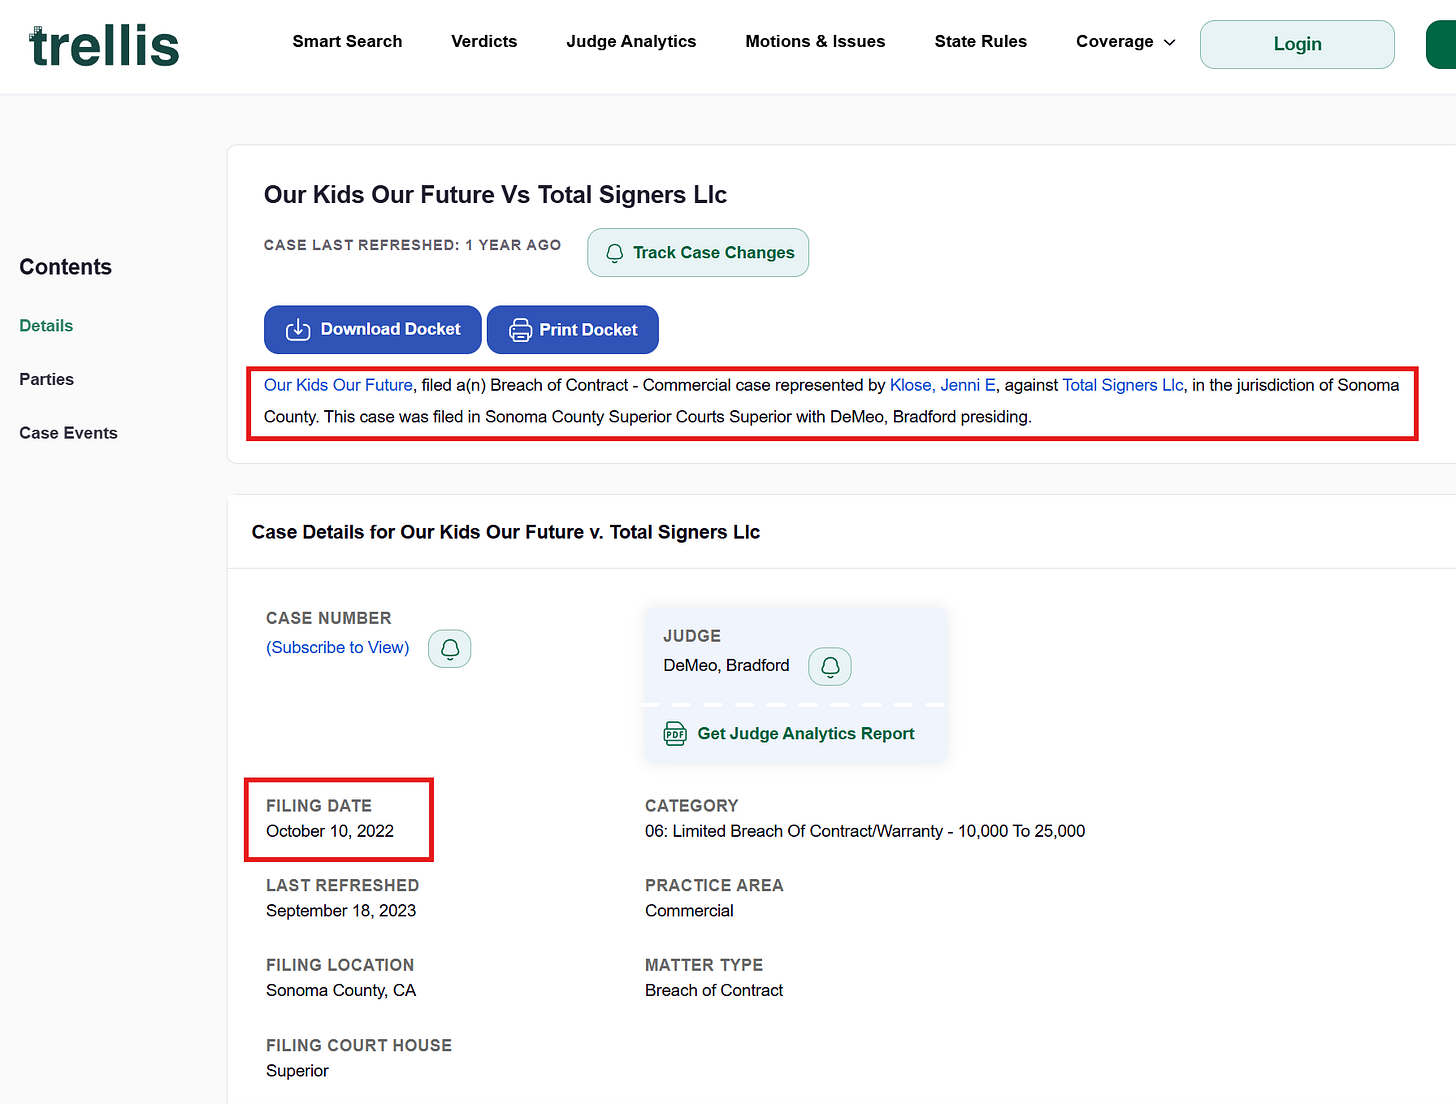Jump to Details in Contents sidebar
The image size is (1456, 1104).
tap(46, 326)
